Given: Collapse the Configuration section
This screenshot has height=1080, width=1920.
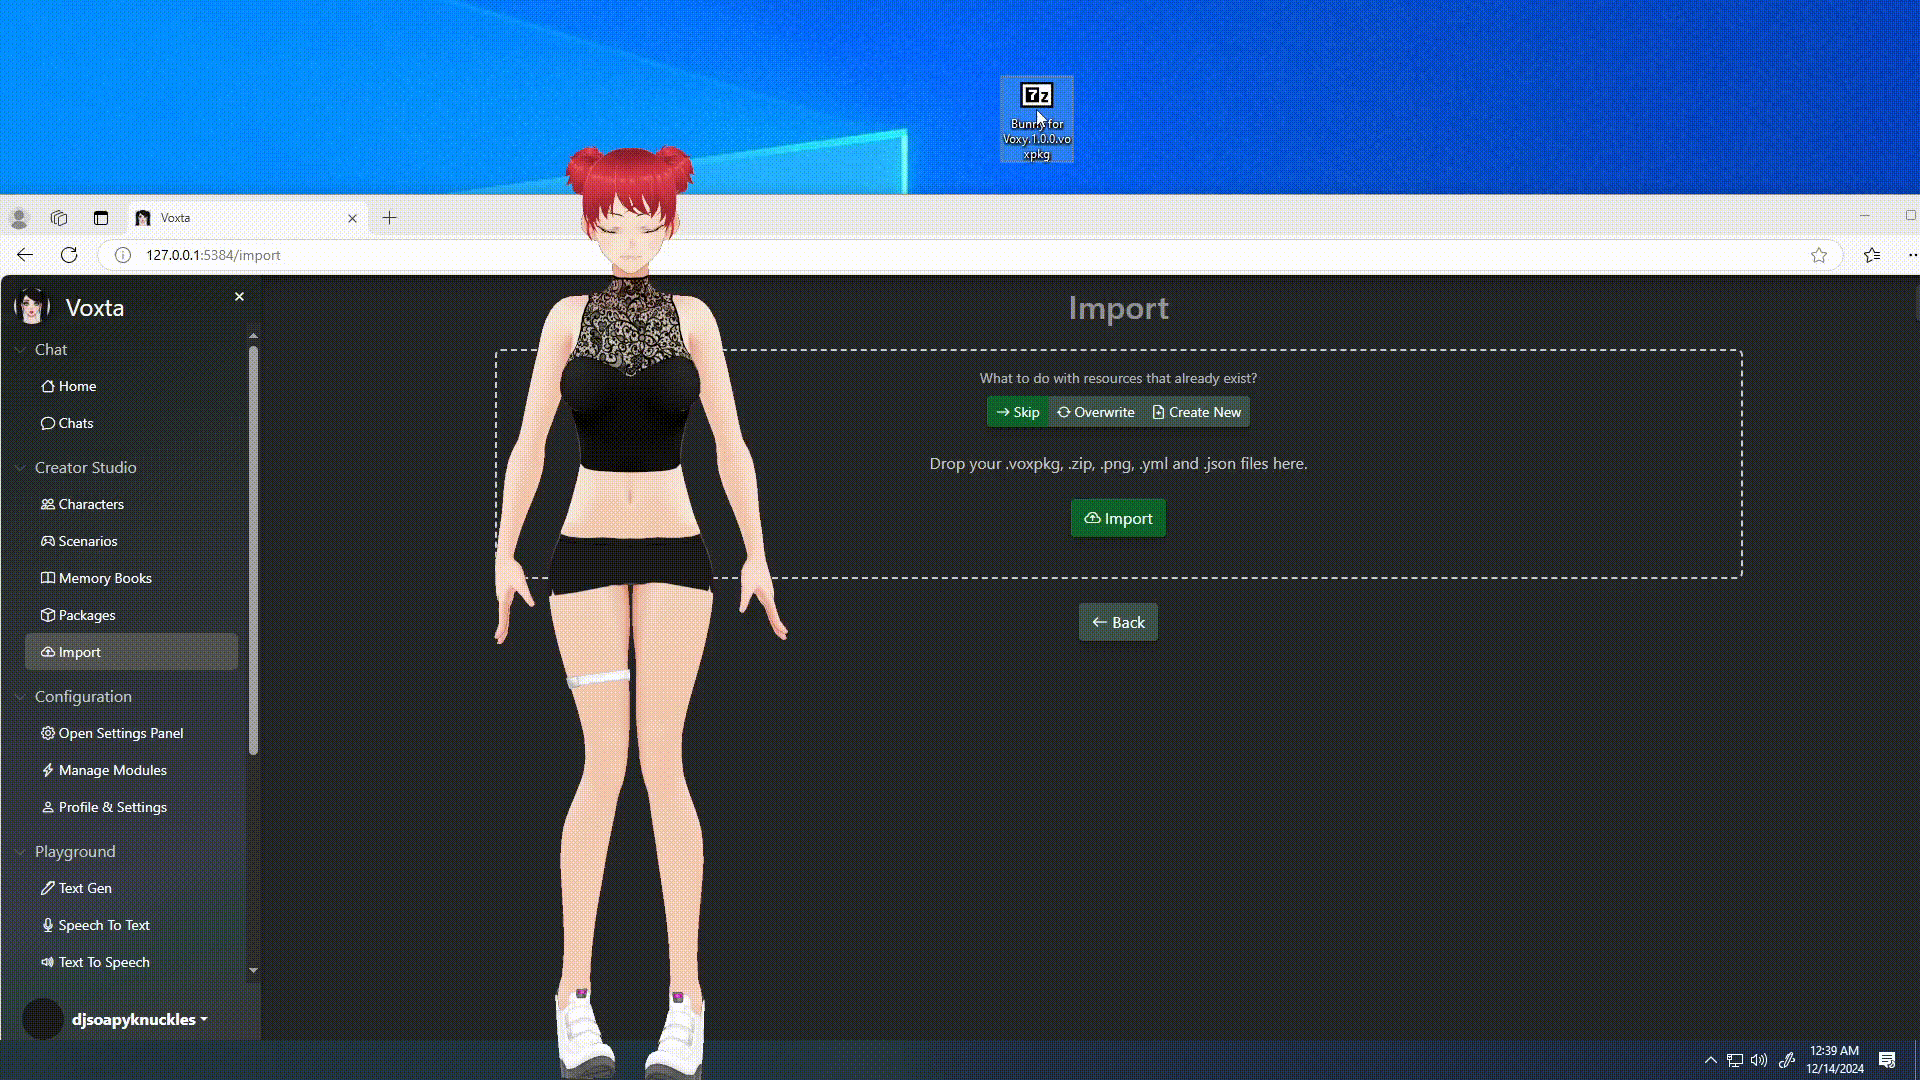Looking at the screenshot, I should (73, 696).
